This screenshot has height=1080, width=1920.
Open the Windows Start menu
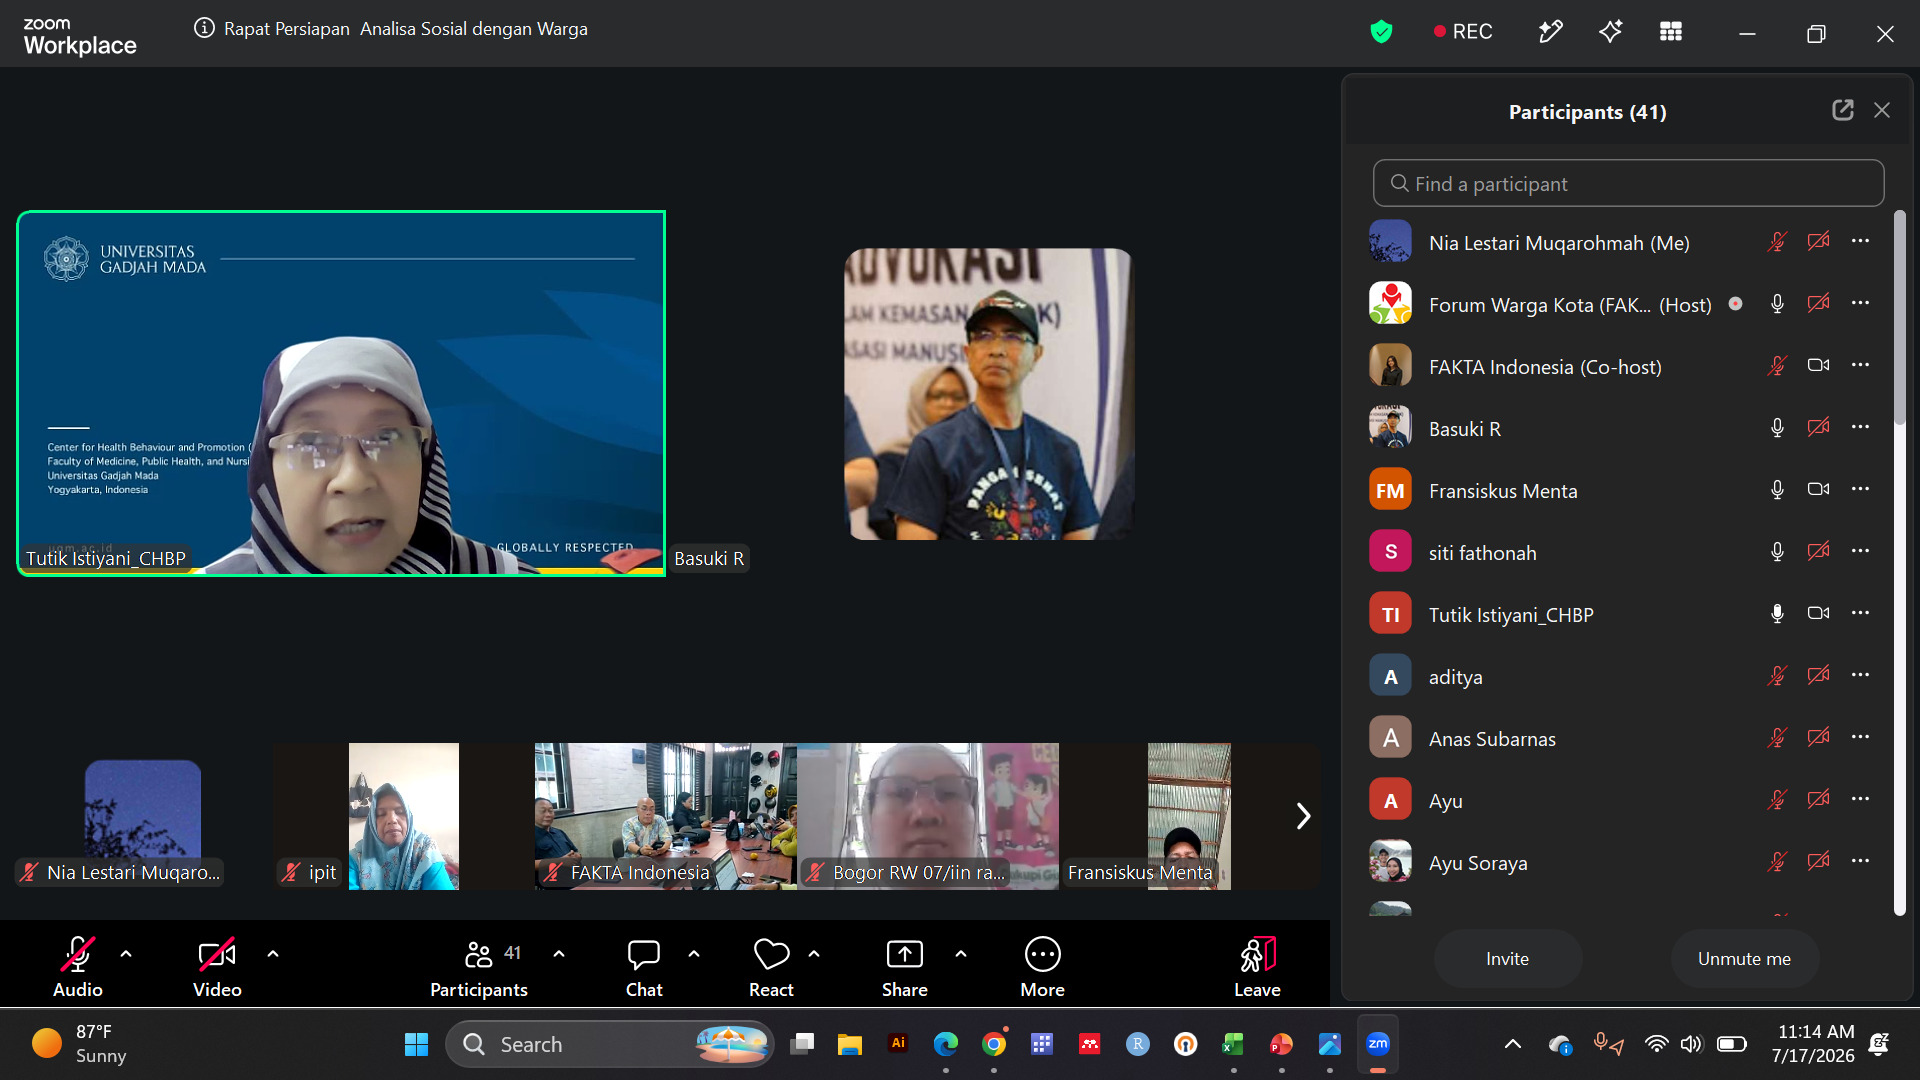(x=416, y=1044)
